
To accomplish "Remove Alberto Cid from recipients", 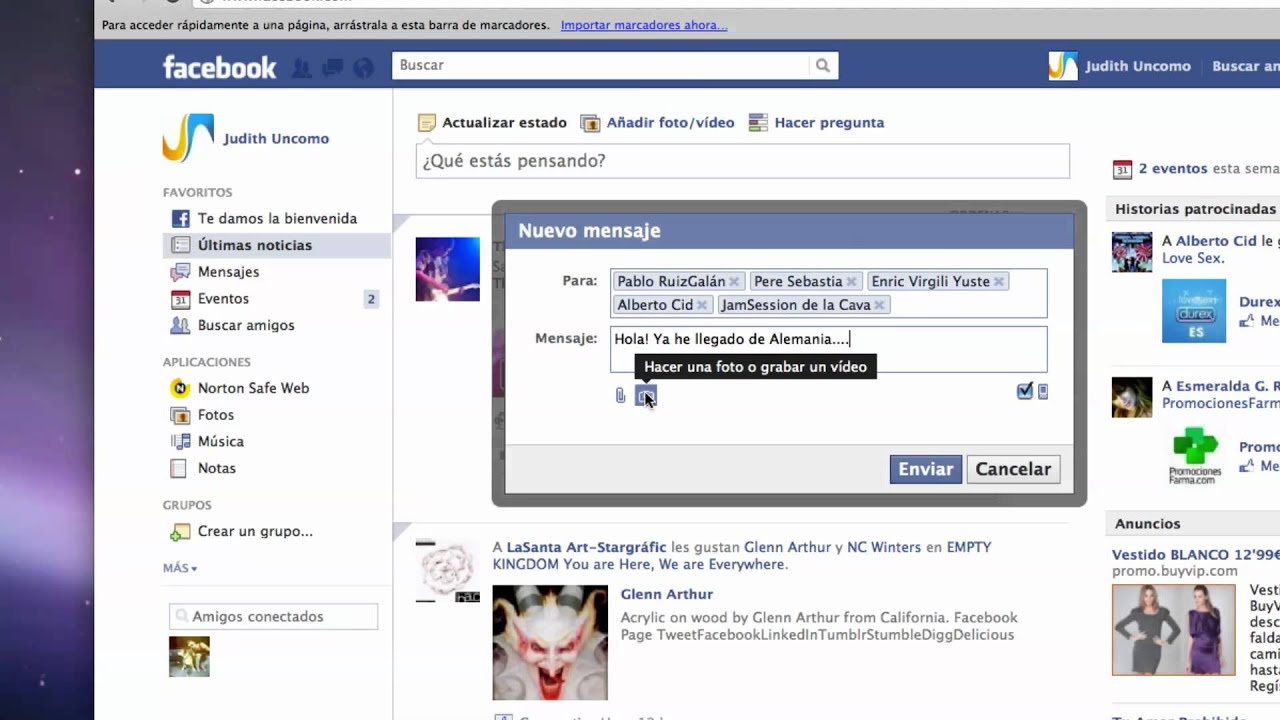I will (702, 306).
